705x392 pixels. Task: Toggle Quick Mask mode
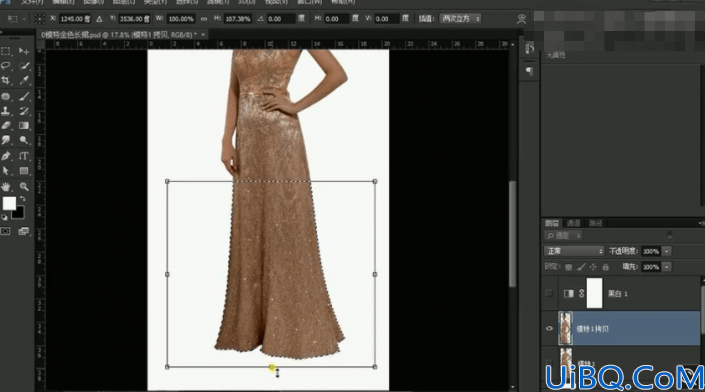pyautogui.click(x=5, y=231)
